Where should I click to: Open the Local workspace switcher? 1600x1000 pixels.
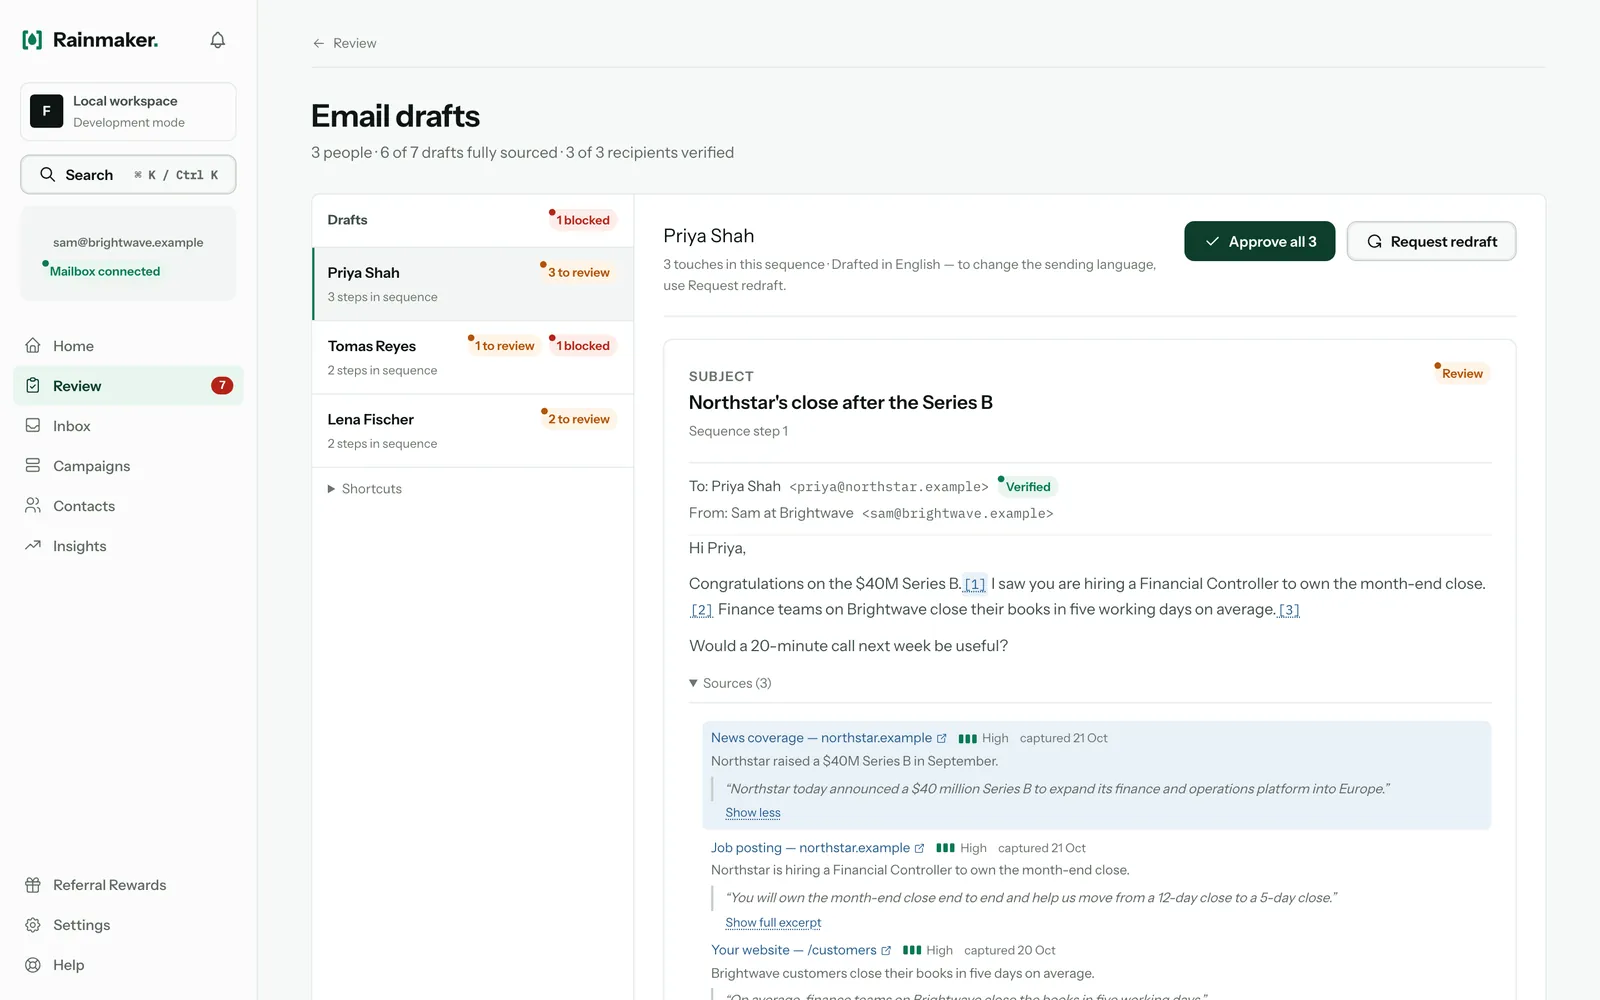(x=128, y=111)
